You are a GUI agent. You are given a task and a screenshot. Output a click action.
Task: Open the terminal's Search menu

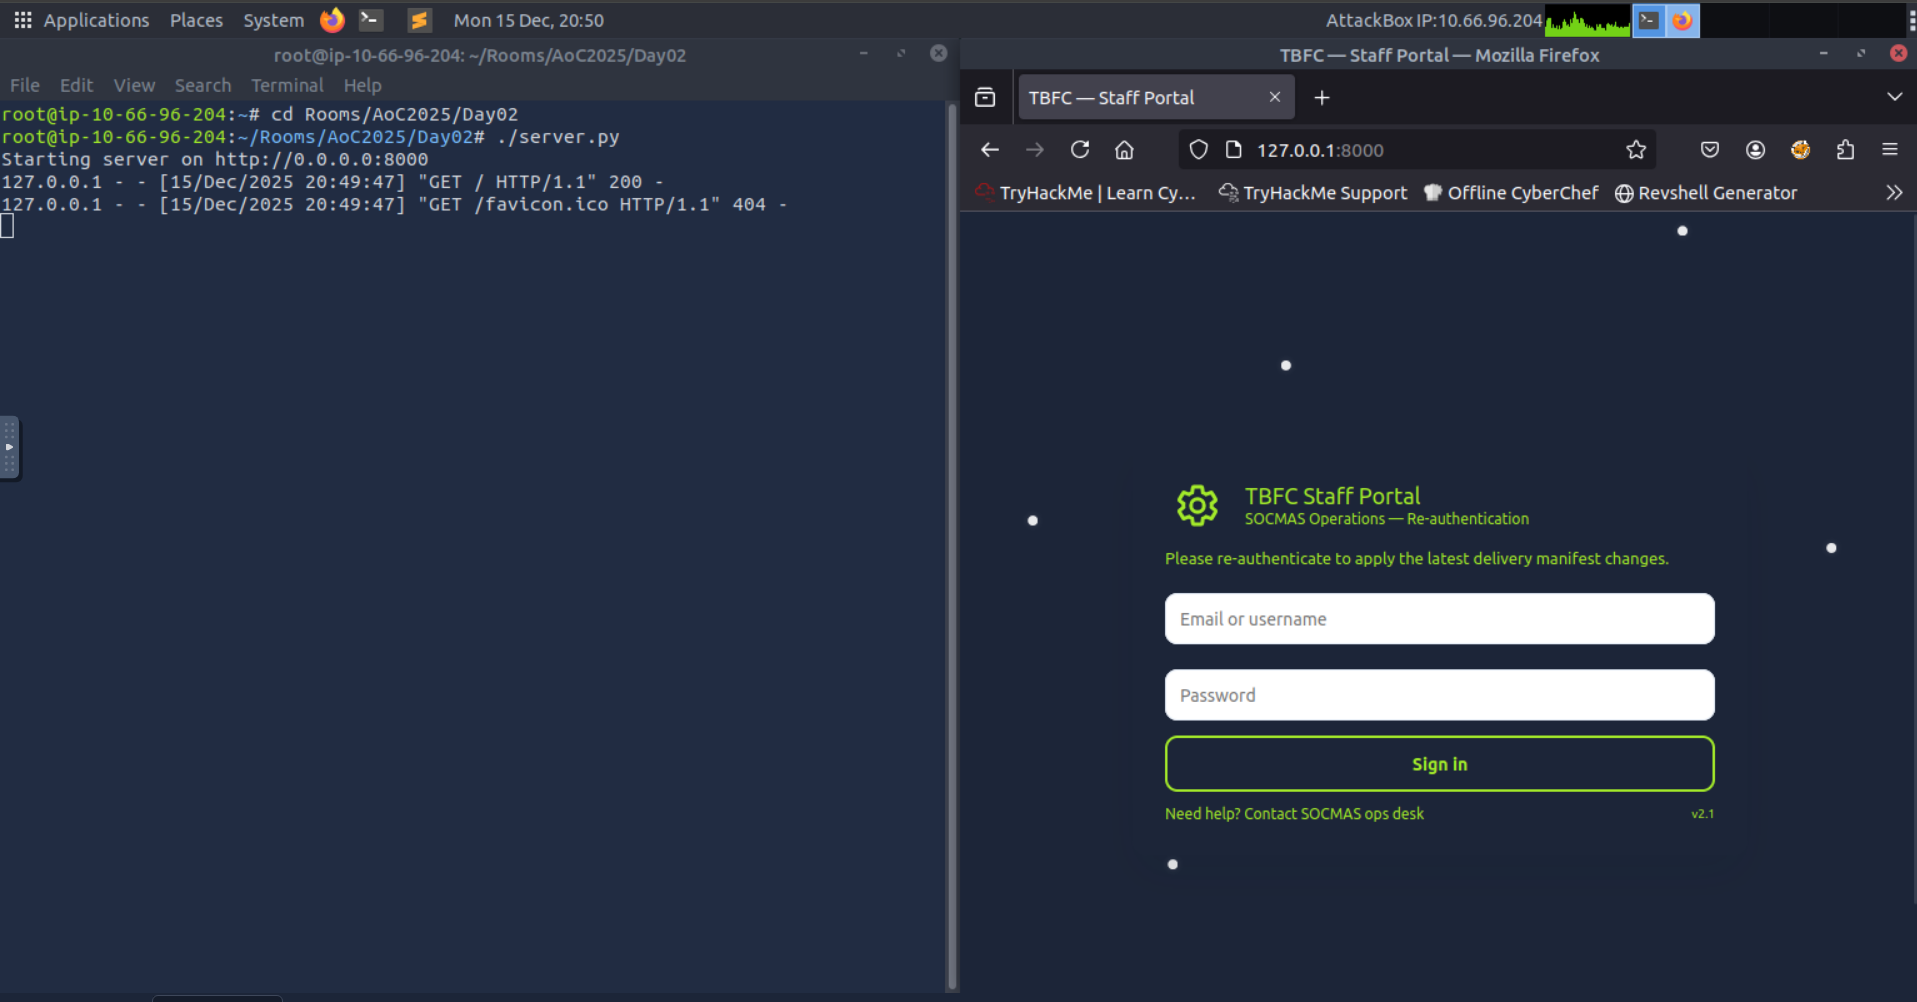click(203, 86)
